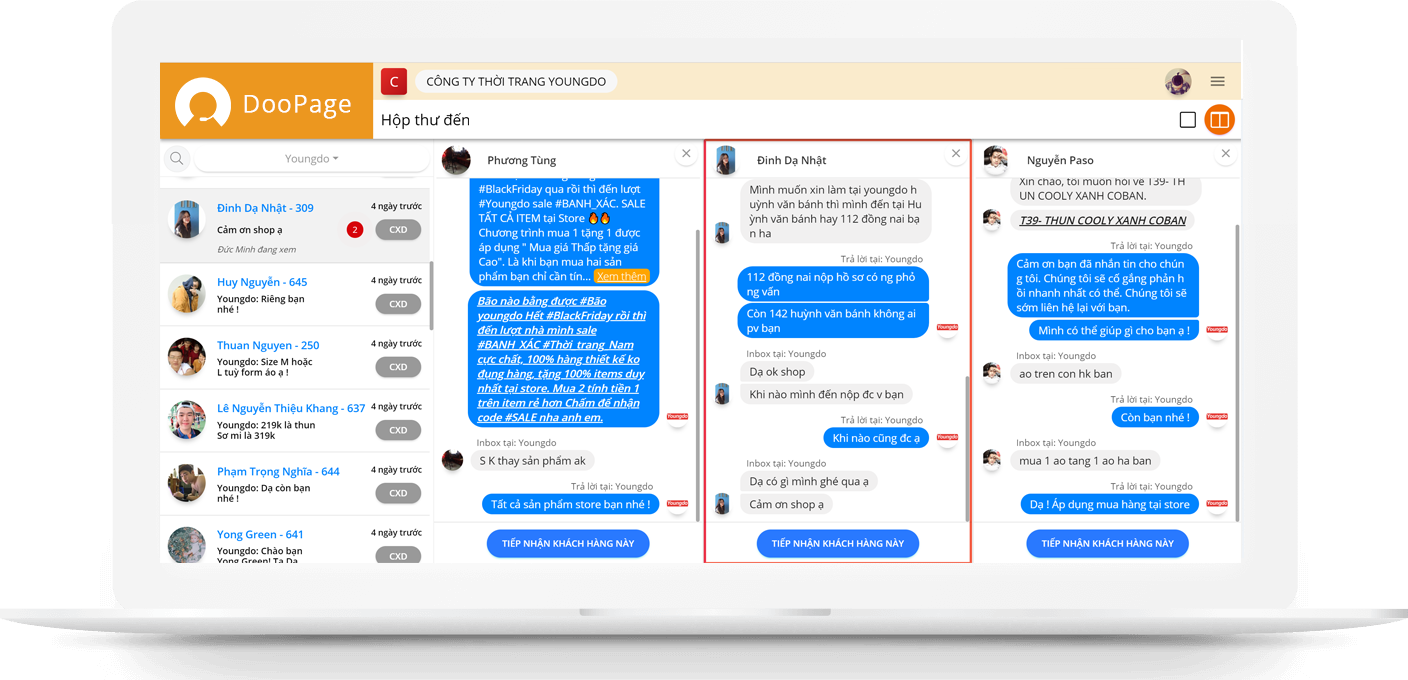The image size is (1408, 680).
Task: Close the Phương Tùng chat panel
Action: click(686, 154)
